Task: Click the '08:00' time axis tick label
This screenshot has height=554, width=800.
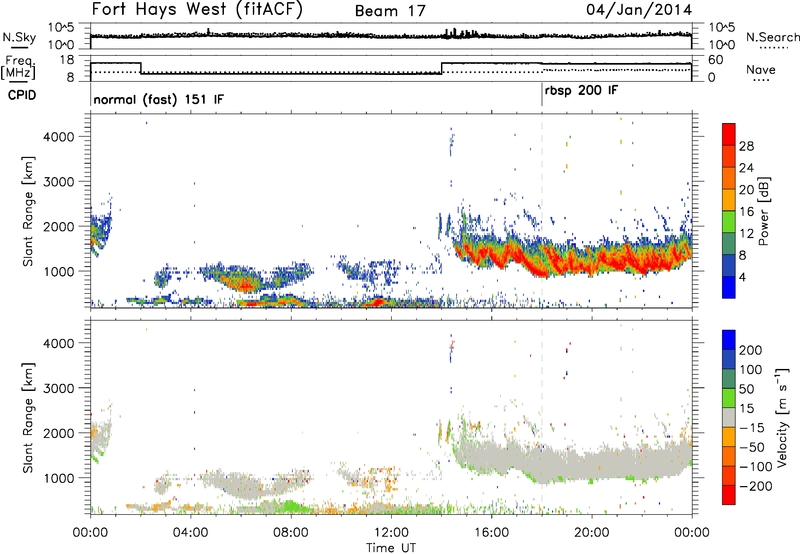Action: pyautogui.click(x=291, y=533)
